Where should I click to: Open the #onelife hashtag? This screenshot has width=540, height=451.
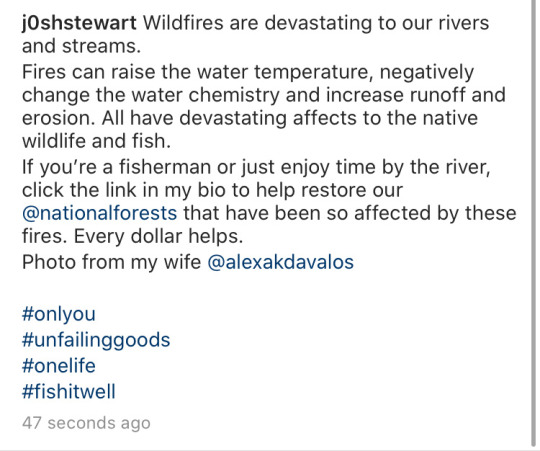tap(59, 366)
